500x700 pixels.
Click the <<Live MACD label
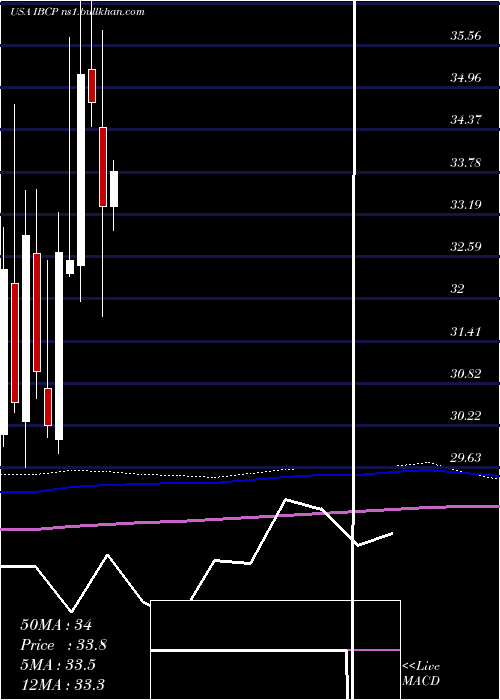[421, 674]
